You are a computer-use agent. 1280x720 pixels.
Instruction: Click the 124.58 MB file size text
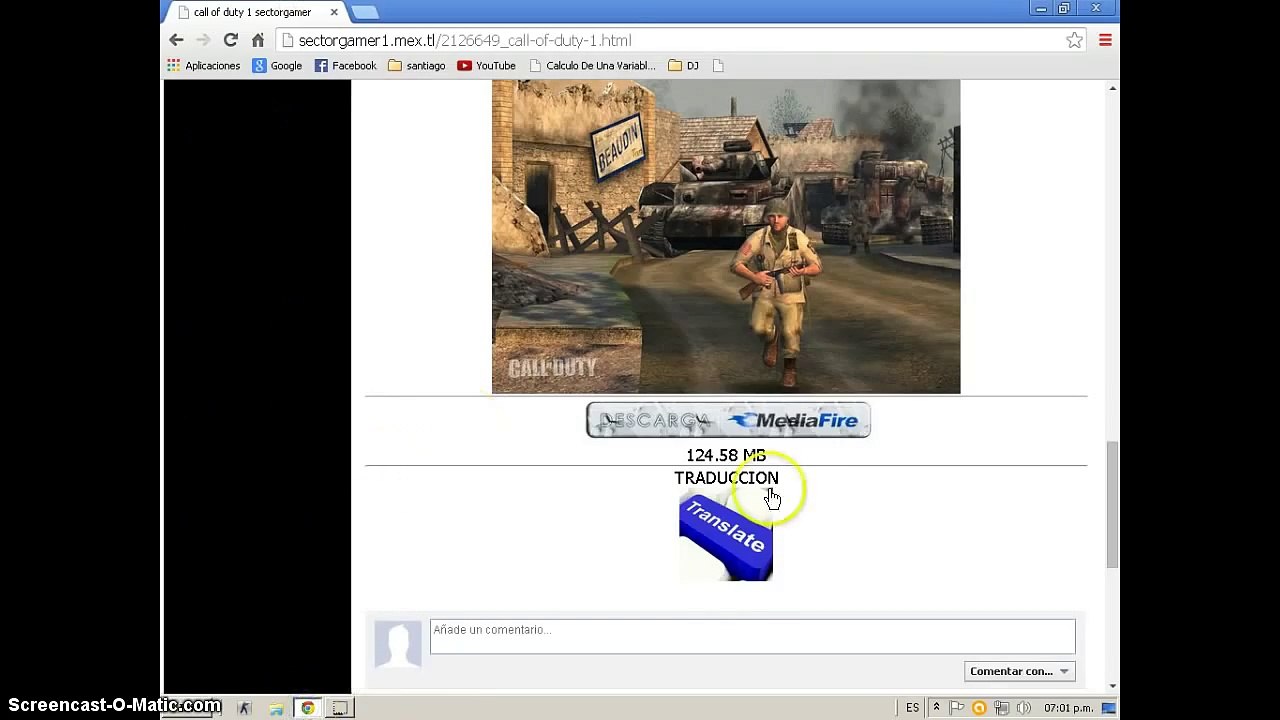tap(726, 455)
